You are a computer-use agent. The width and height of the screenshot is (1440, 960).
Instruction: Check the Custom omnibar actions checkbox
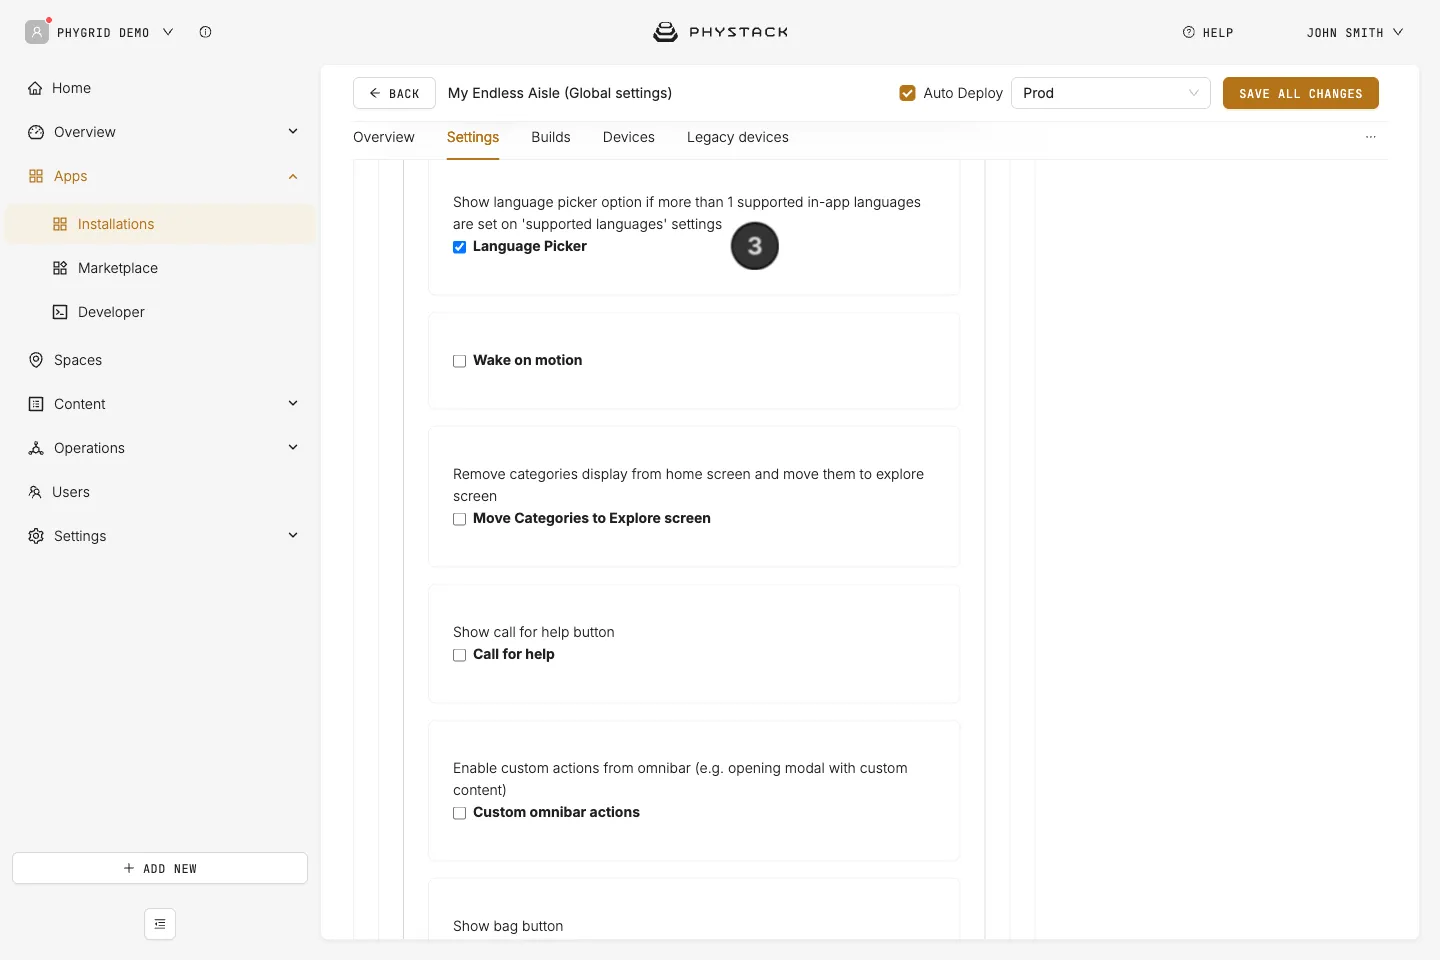460,813
